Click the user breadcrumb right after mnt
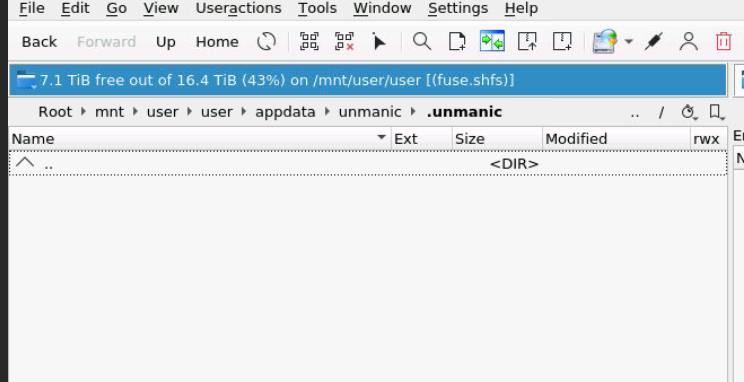The image size is (744, 382). [162, 112]
